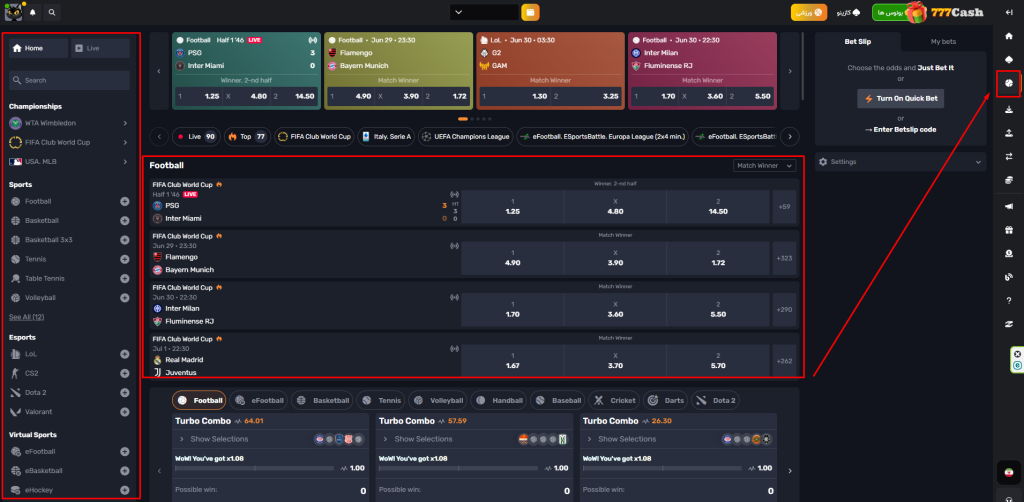Select the Home tab in the left sidebar
Image resolution: width=1024 pixels, height=502 pixels.
click(x=38, y=48)
